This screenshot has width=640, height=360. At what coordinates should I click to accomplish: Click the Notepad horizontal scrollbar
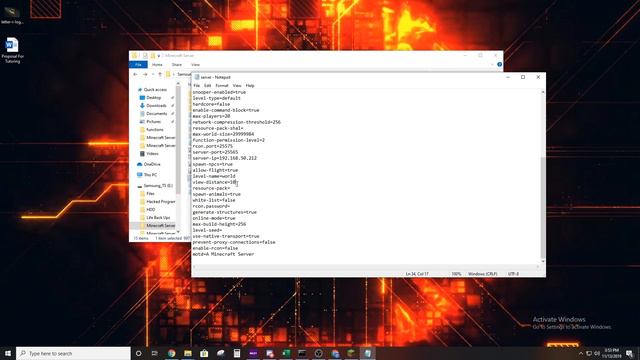point(366,267)
